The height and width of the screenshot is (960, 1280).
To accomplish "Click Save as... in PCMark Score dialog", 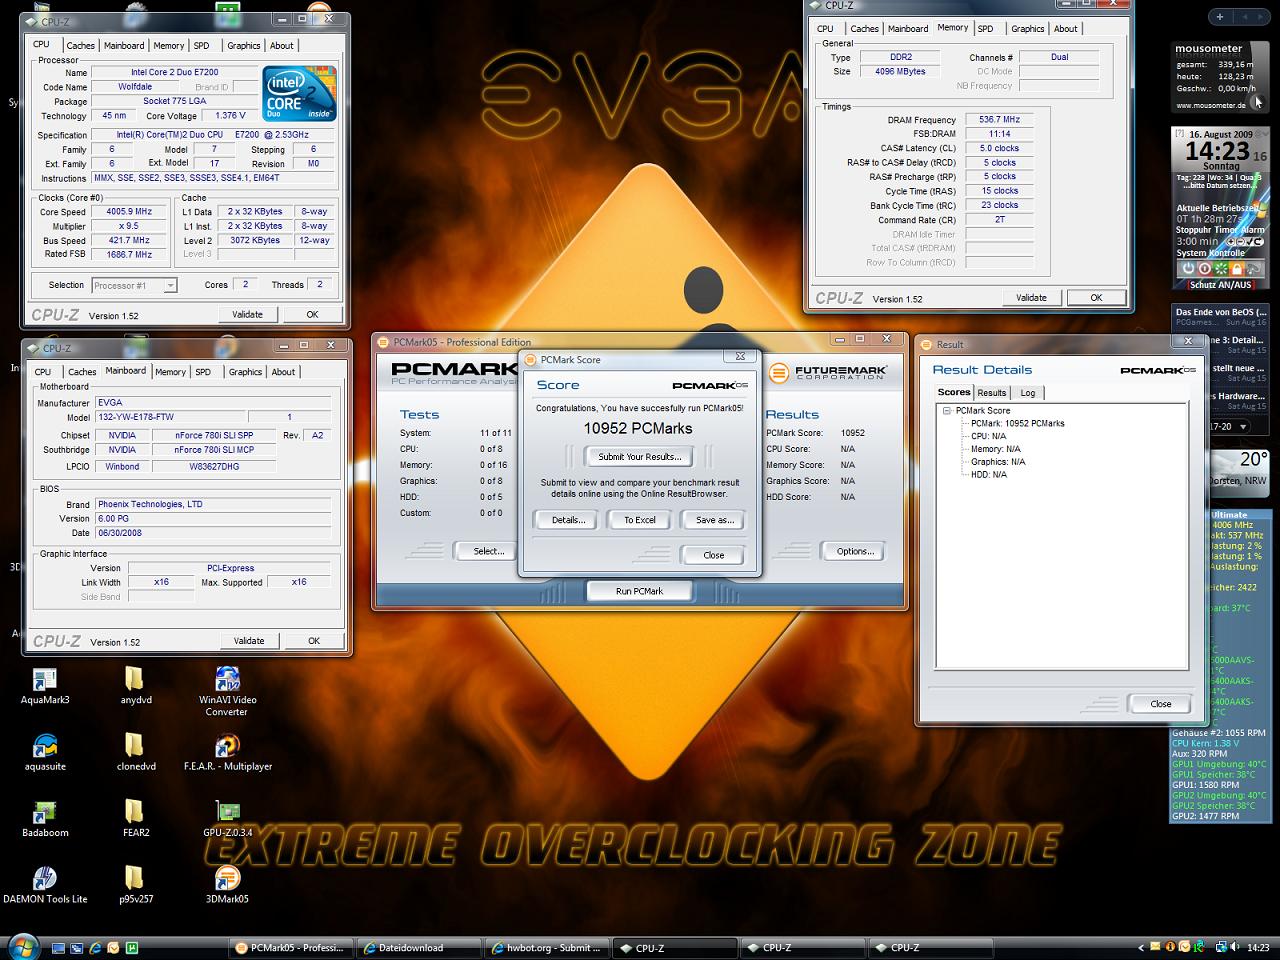I will tap(714, 520).
